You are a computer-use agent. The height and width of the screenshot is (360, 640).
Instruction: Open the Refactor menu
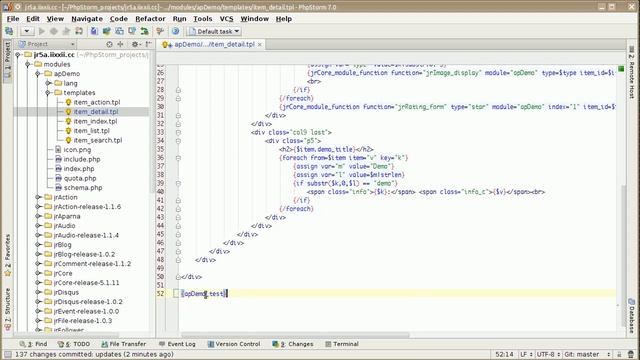(x=150, y=19)
